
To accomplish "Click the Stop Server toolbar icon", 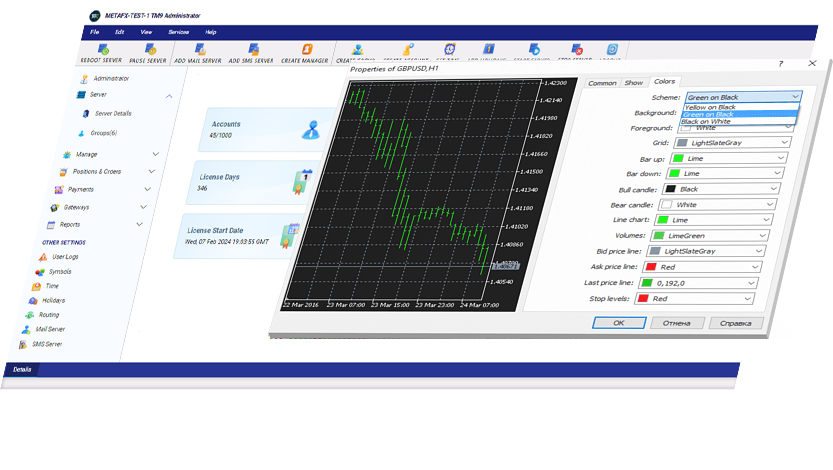I will [x=577, y=49].
